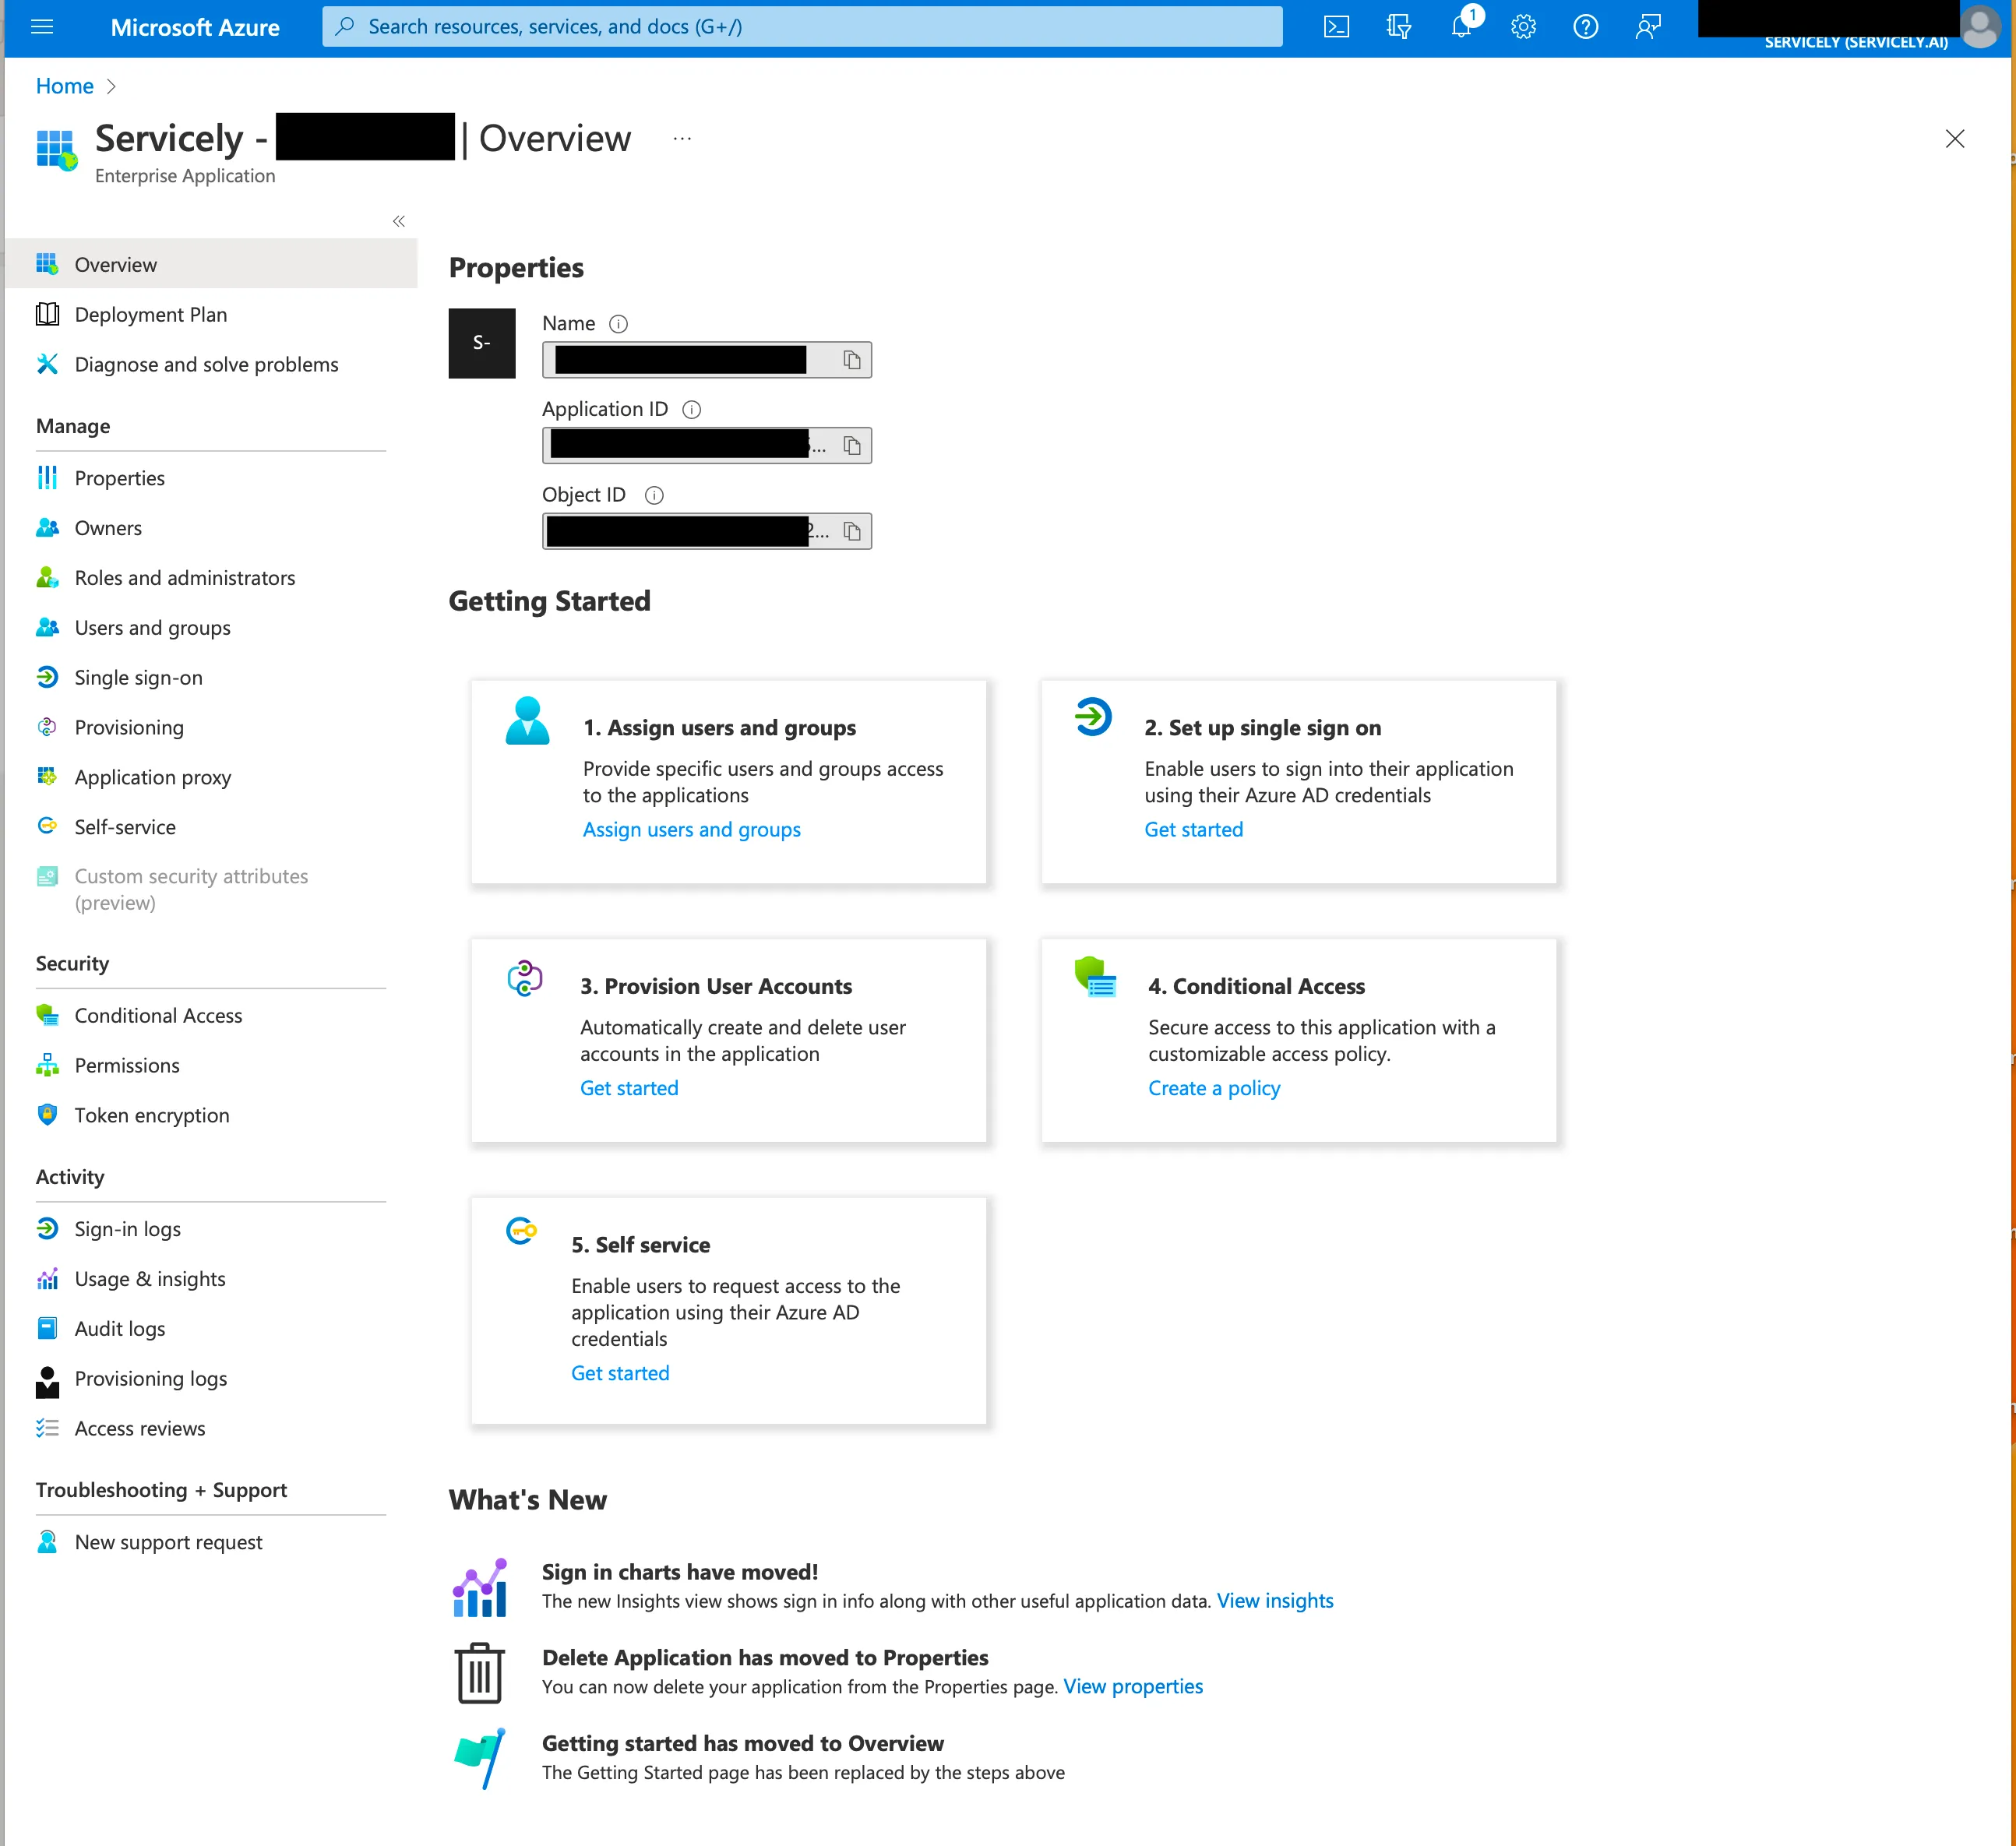
Task: Open the Azure portal hamburger menu
Action: [42, 27]
